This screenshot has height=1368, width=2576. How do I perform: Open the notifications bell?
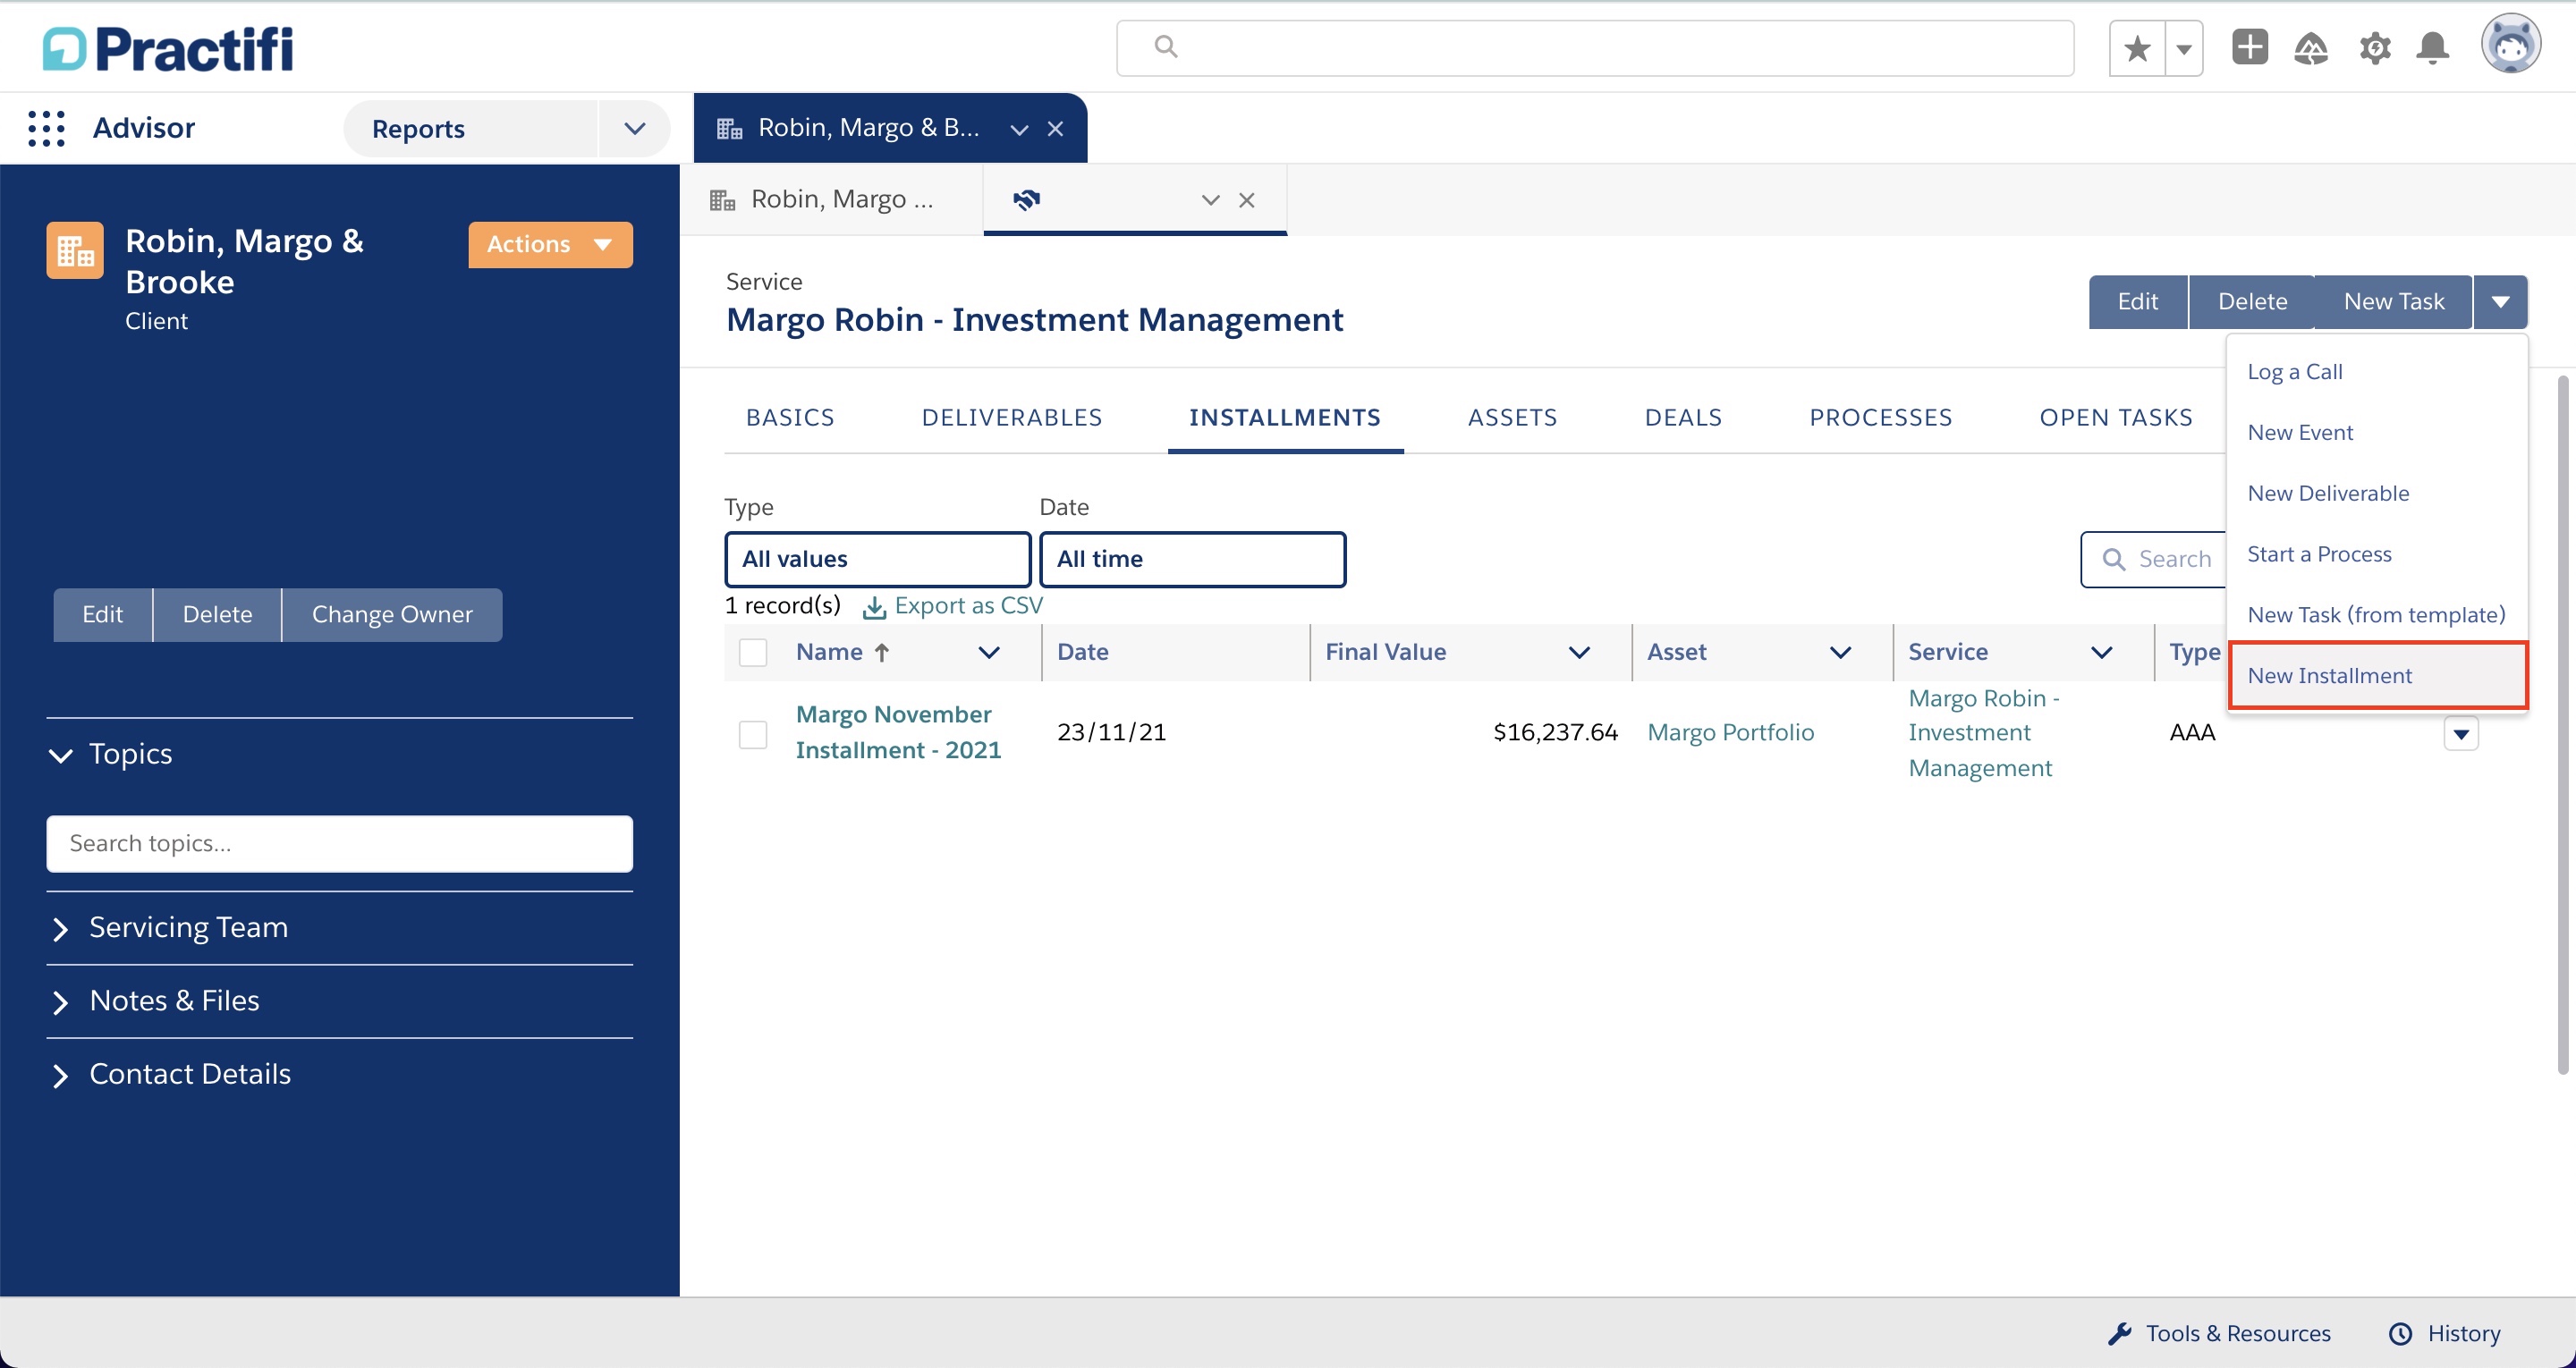point(2432,48)
